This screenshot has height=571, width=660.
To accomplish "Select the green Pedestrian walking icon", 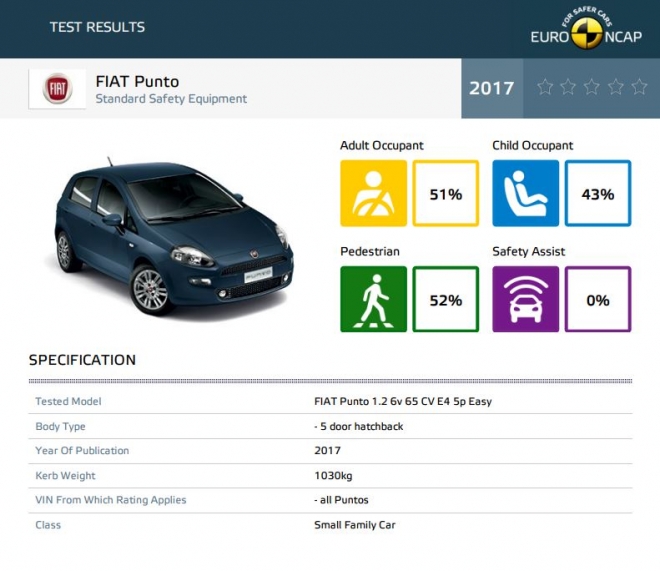I will (x=373, y=299).
